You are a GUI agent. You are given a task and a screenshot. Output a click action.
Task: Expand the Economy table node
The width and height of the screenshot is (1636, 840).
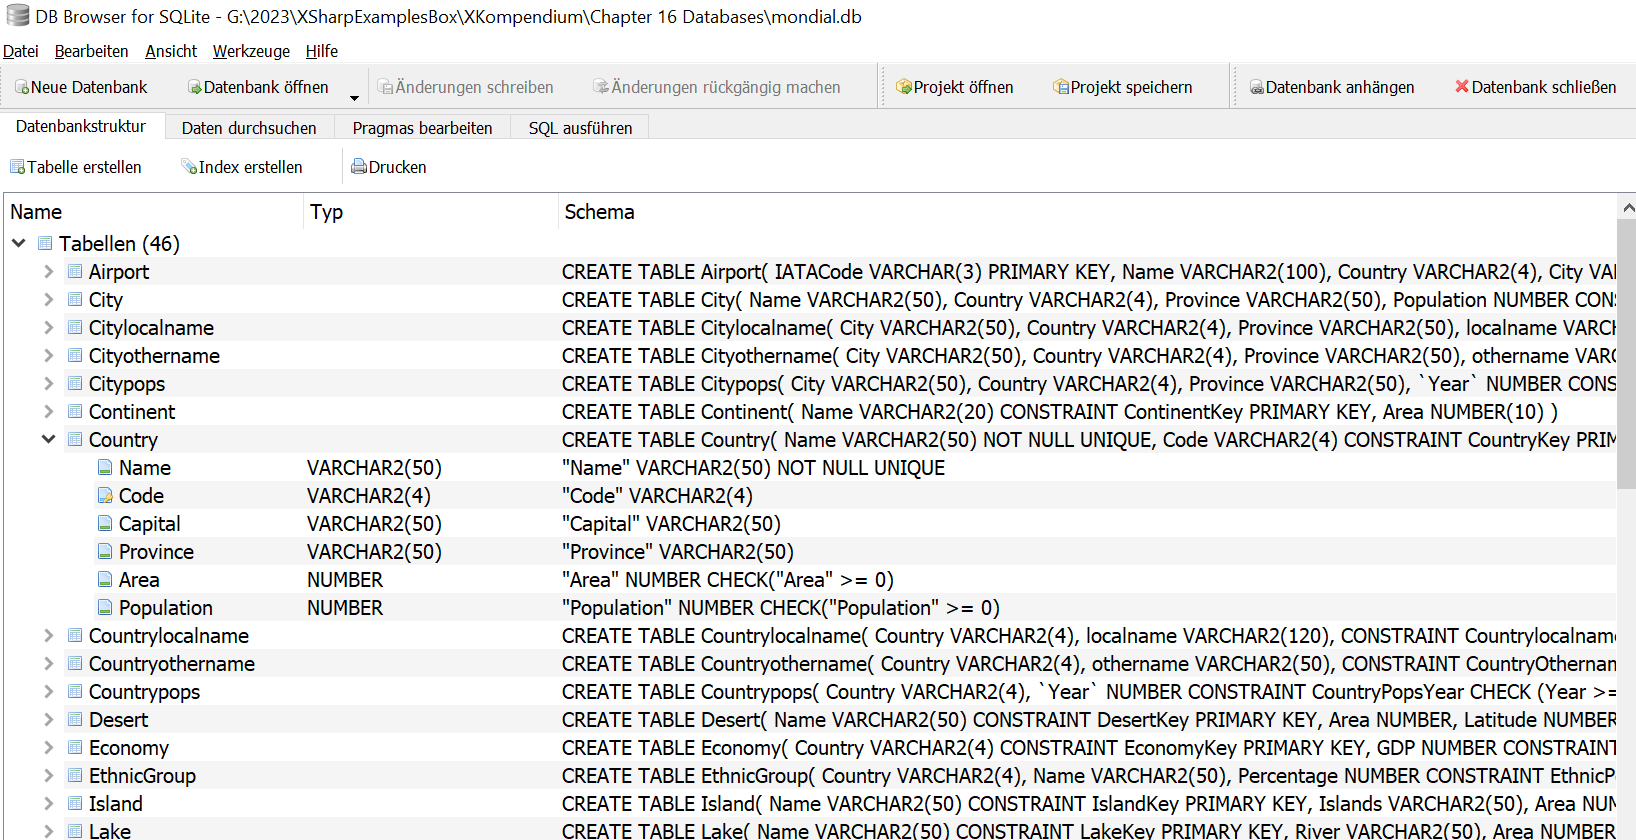(x=48, y=748)
